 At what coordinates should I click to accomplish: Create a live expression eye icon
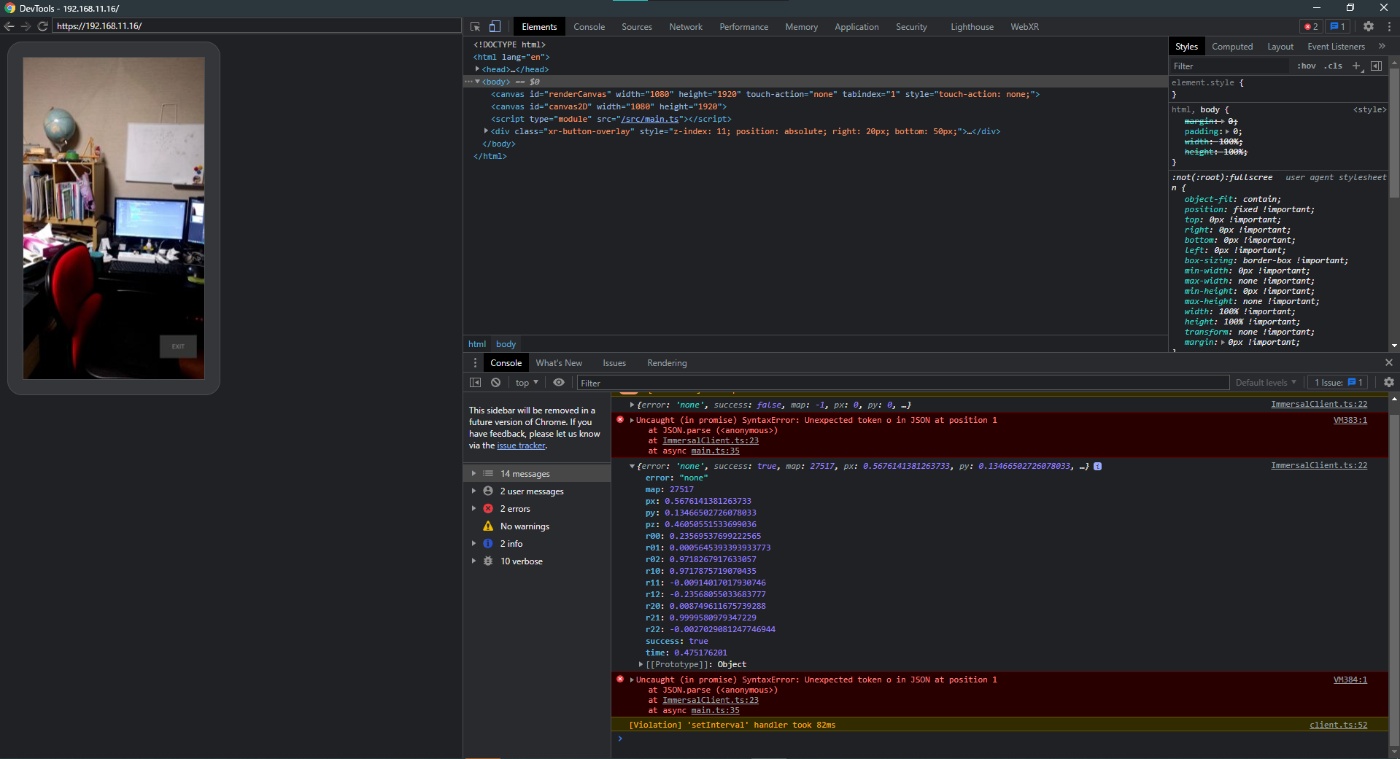tap(558, 382)
